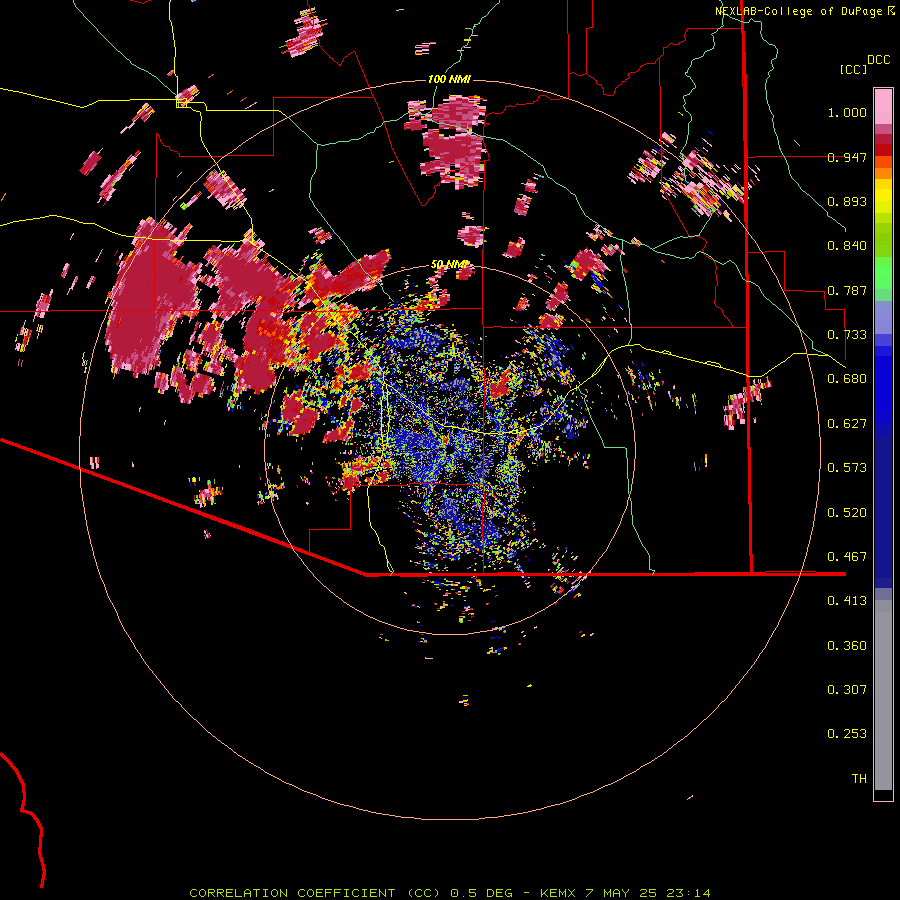Screen dimensions: 900x900
Task: Pick the bright green color bar segment
Action: [x=883, y=273]
